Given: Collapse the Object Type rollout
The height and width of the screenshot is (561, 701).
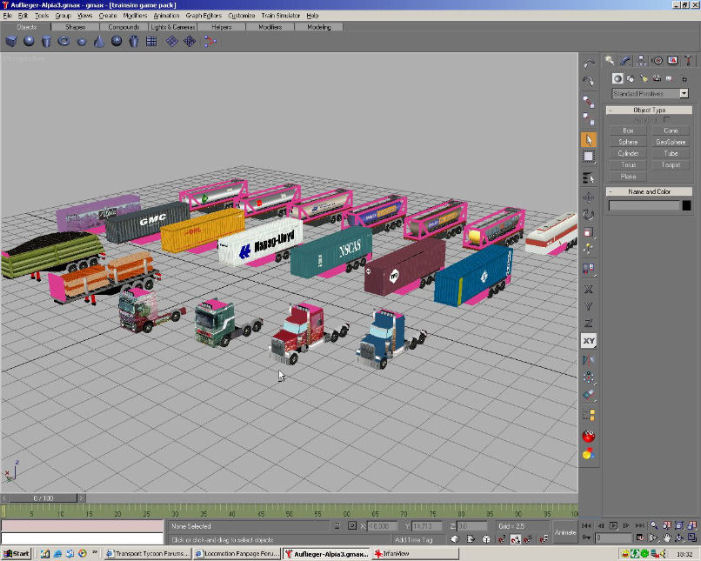Looking at the screenshot, I should (649, 110).
